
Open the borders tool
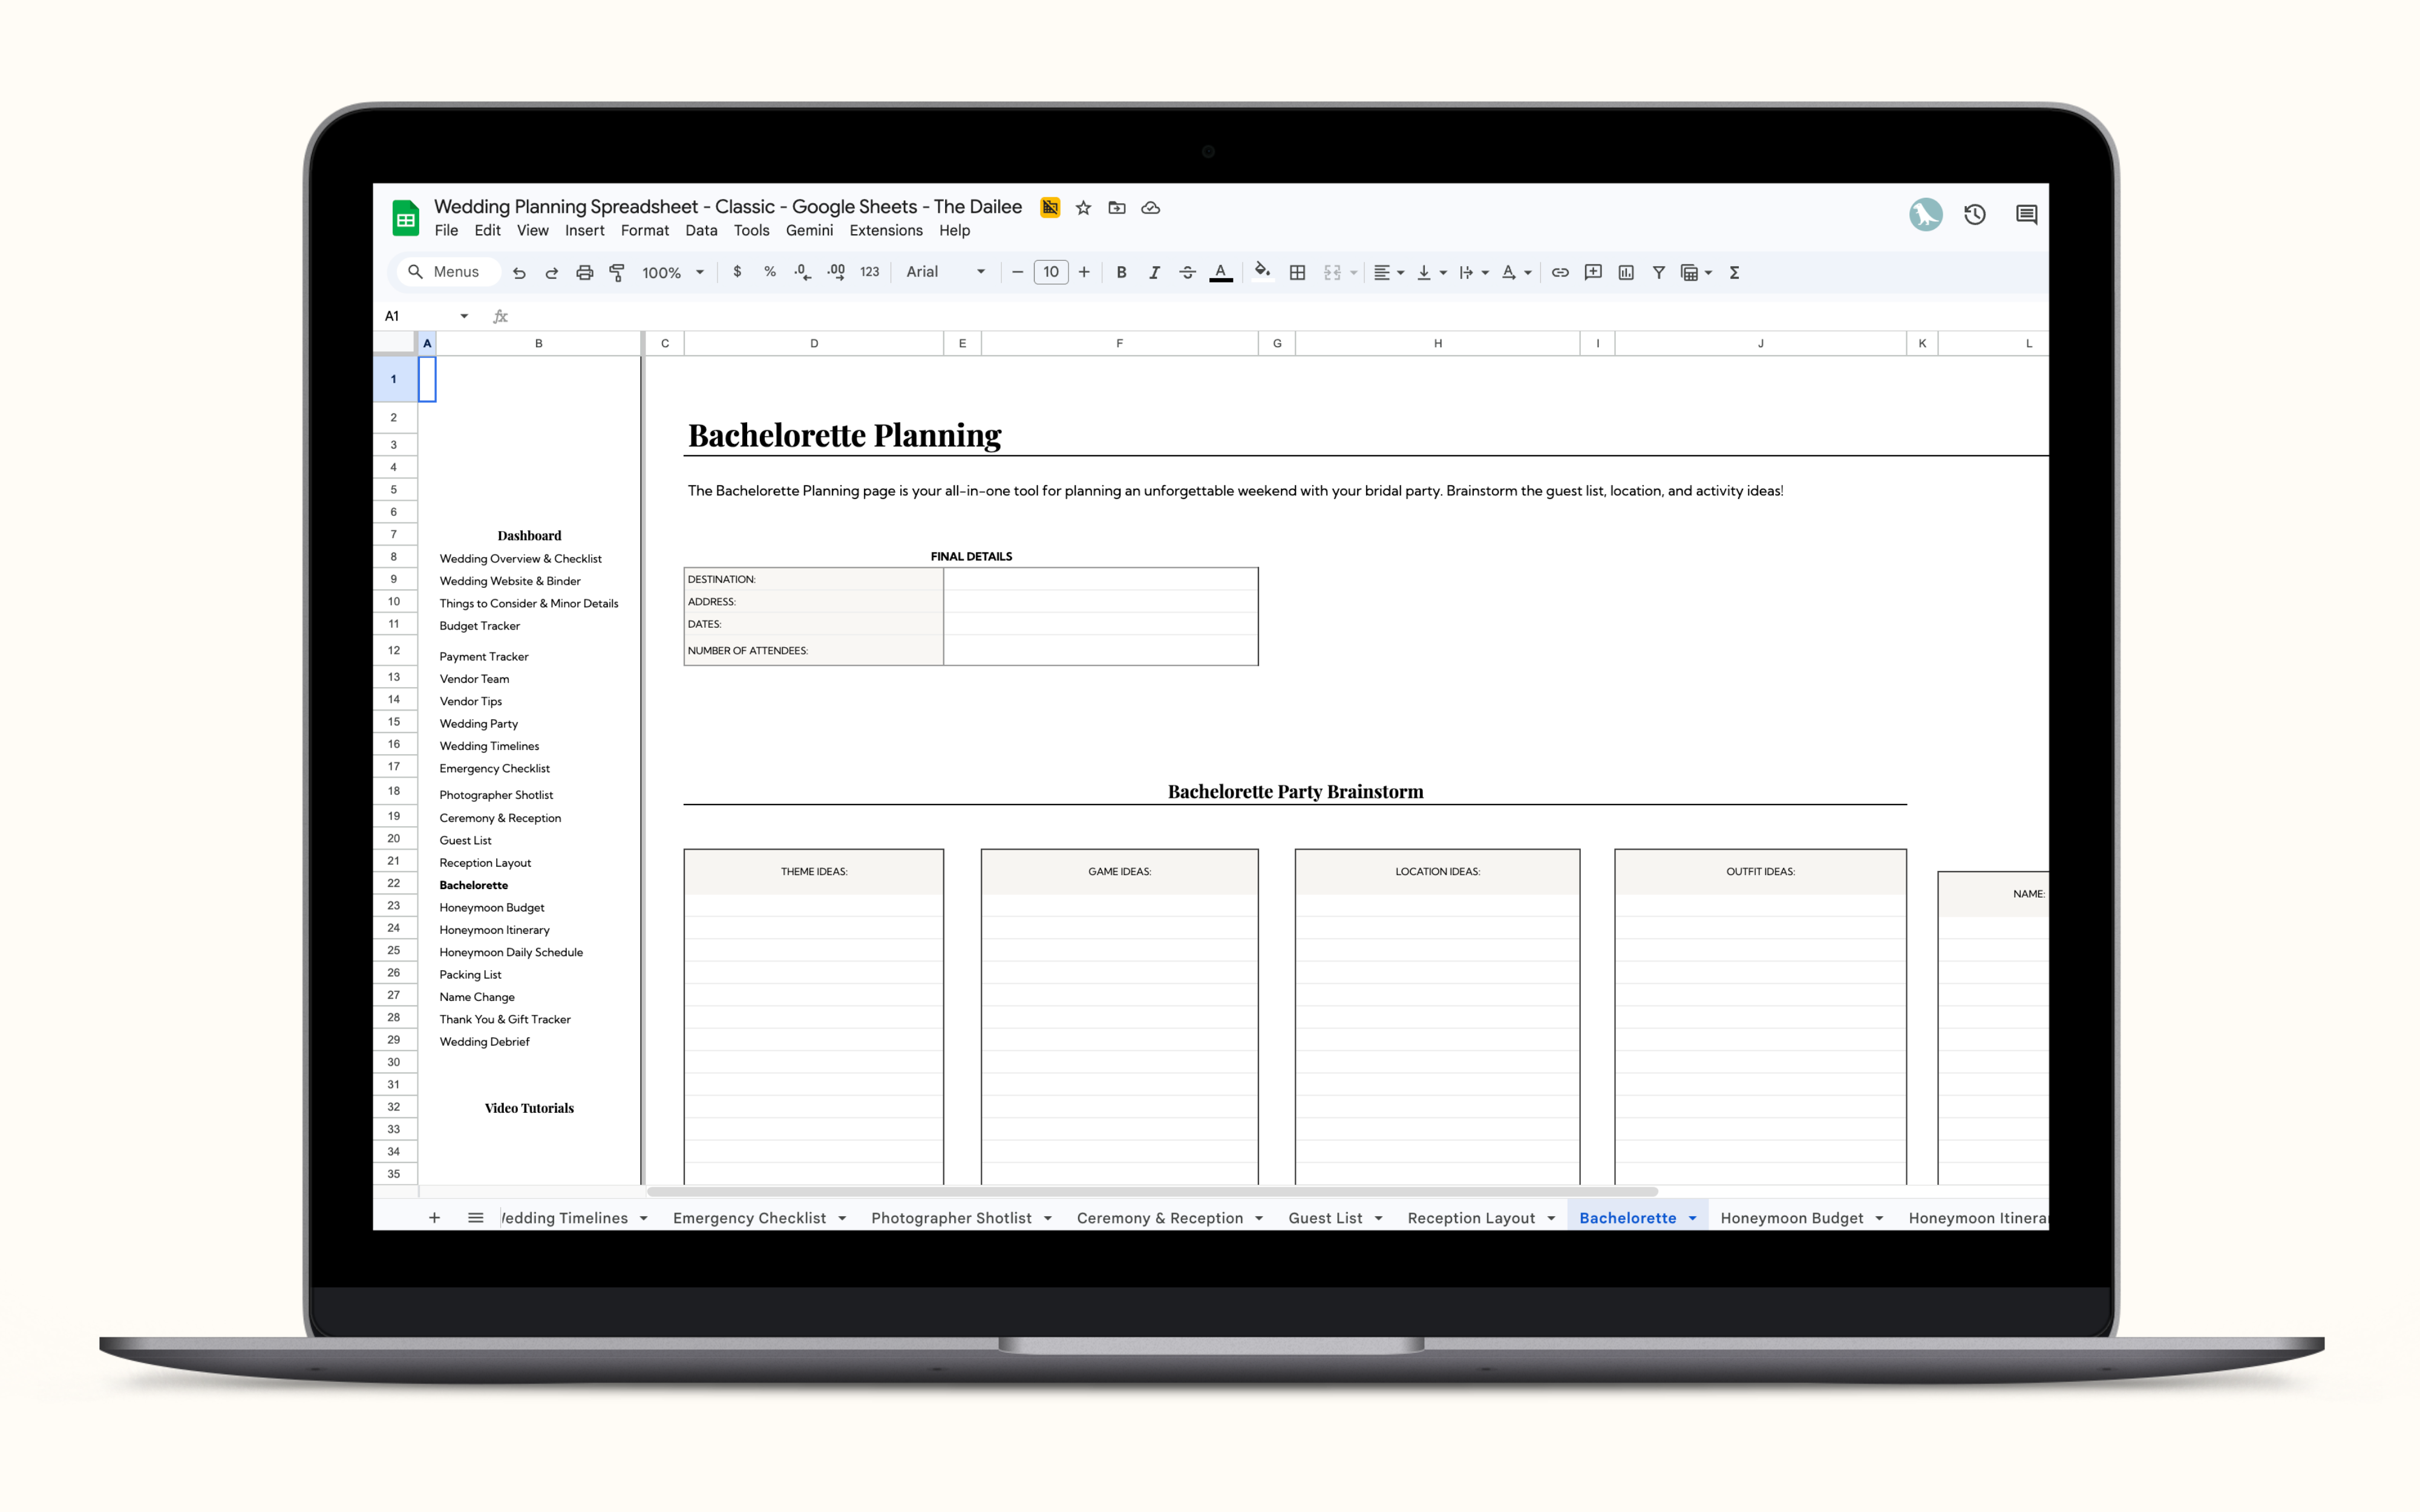[x=1297, y=272]
